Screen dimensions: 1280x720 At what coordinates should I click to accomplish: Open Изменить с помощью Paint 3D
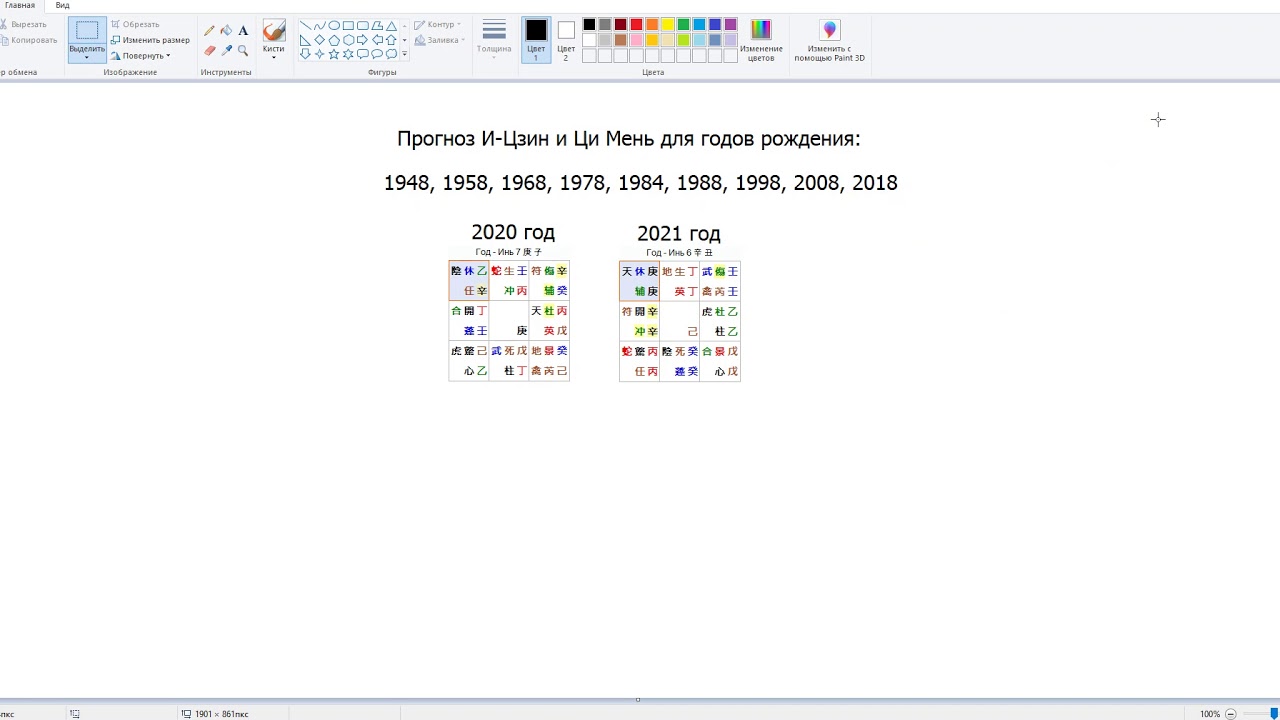829,40
